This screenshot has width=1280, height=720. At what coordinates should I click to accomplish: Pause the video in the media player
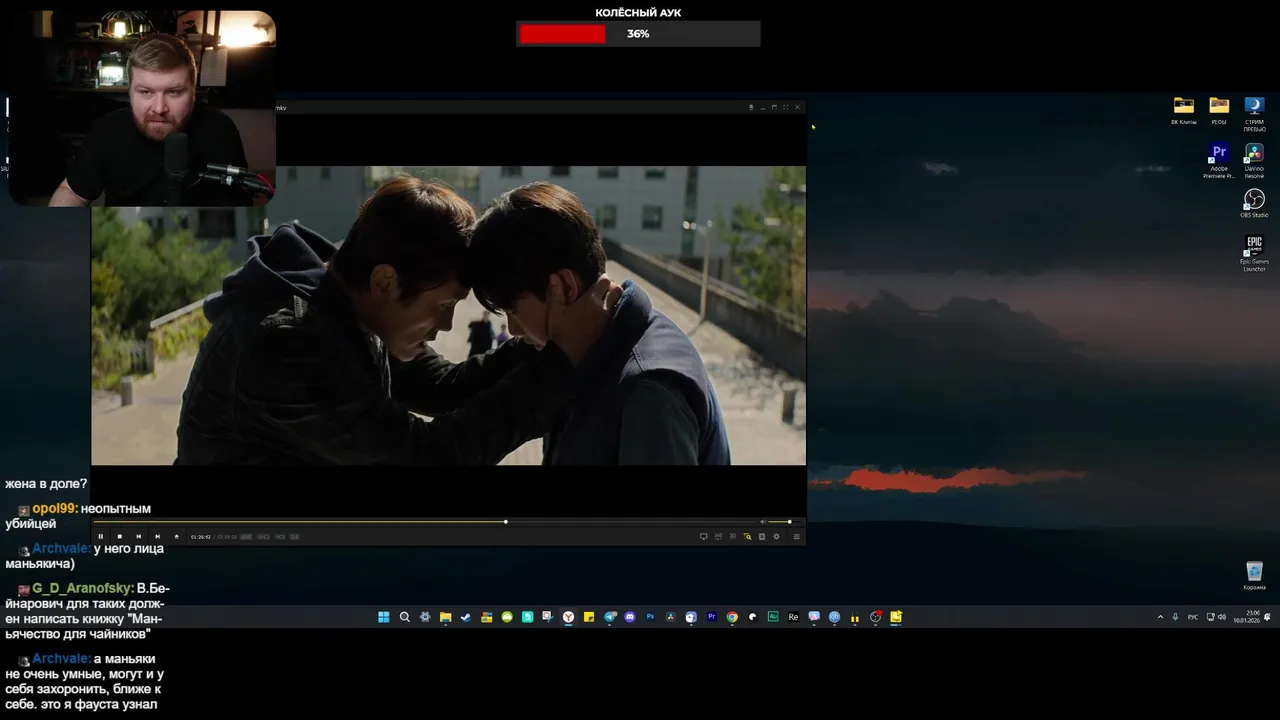pos(100,537)
